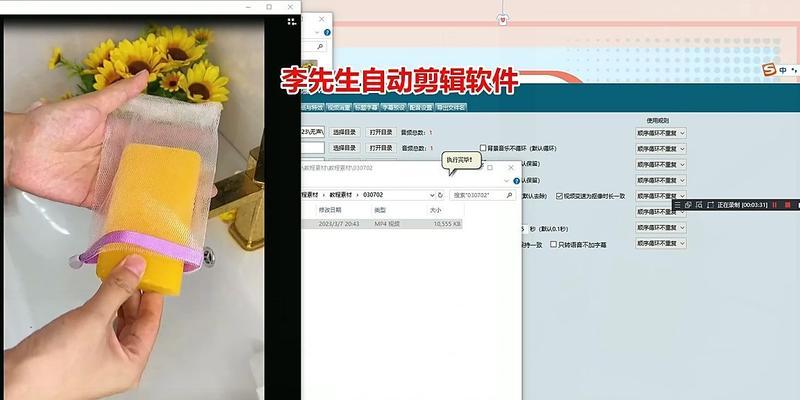
Task: Click the Sogou input method S icon
Action: (x=769, y=70)
